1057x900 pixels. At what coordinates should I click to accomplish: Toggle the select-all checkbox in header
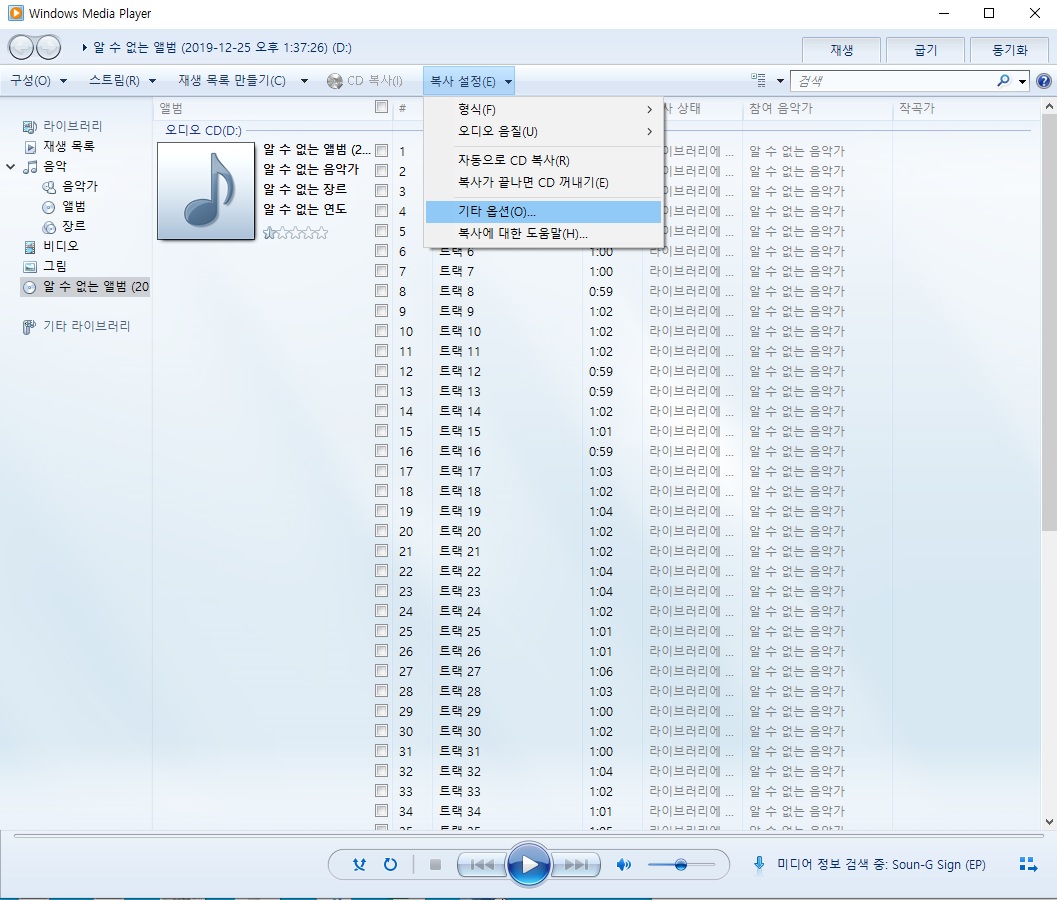(x=382, y=107)
